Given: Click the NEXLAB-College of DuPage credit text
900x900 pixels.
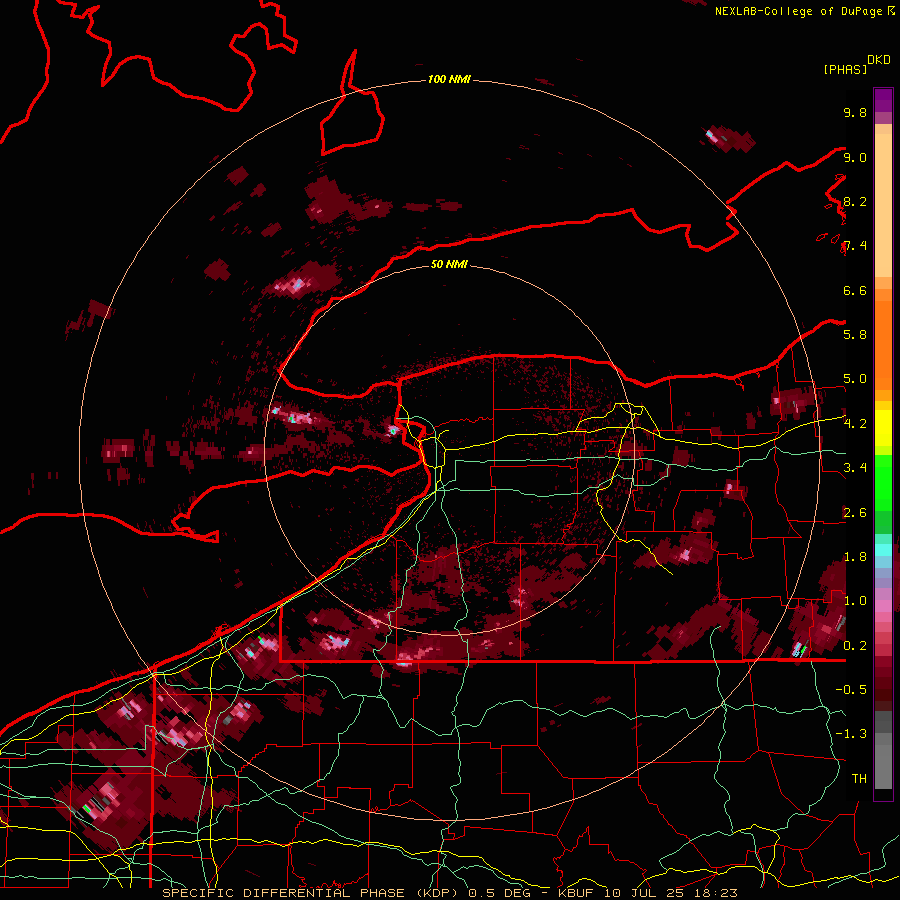Looking at the screenshot, I should (x=800, y=11).
